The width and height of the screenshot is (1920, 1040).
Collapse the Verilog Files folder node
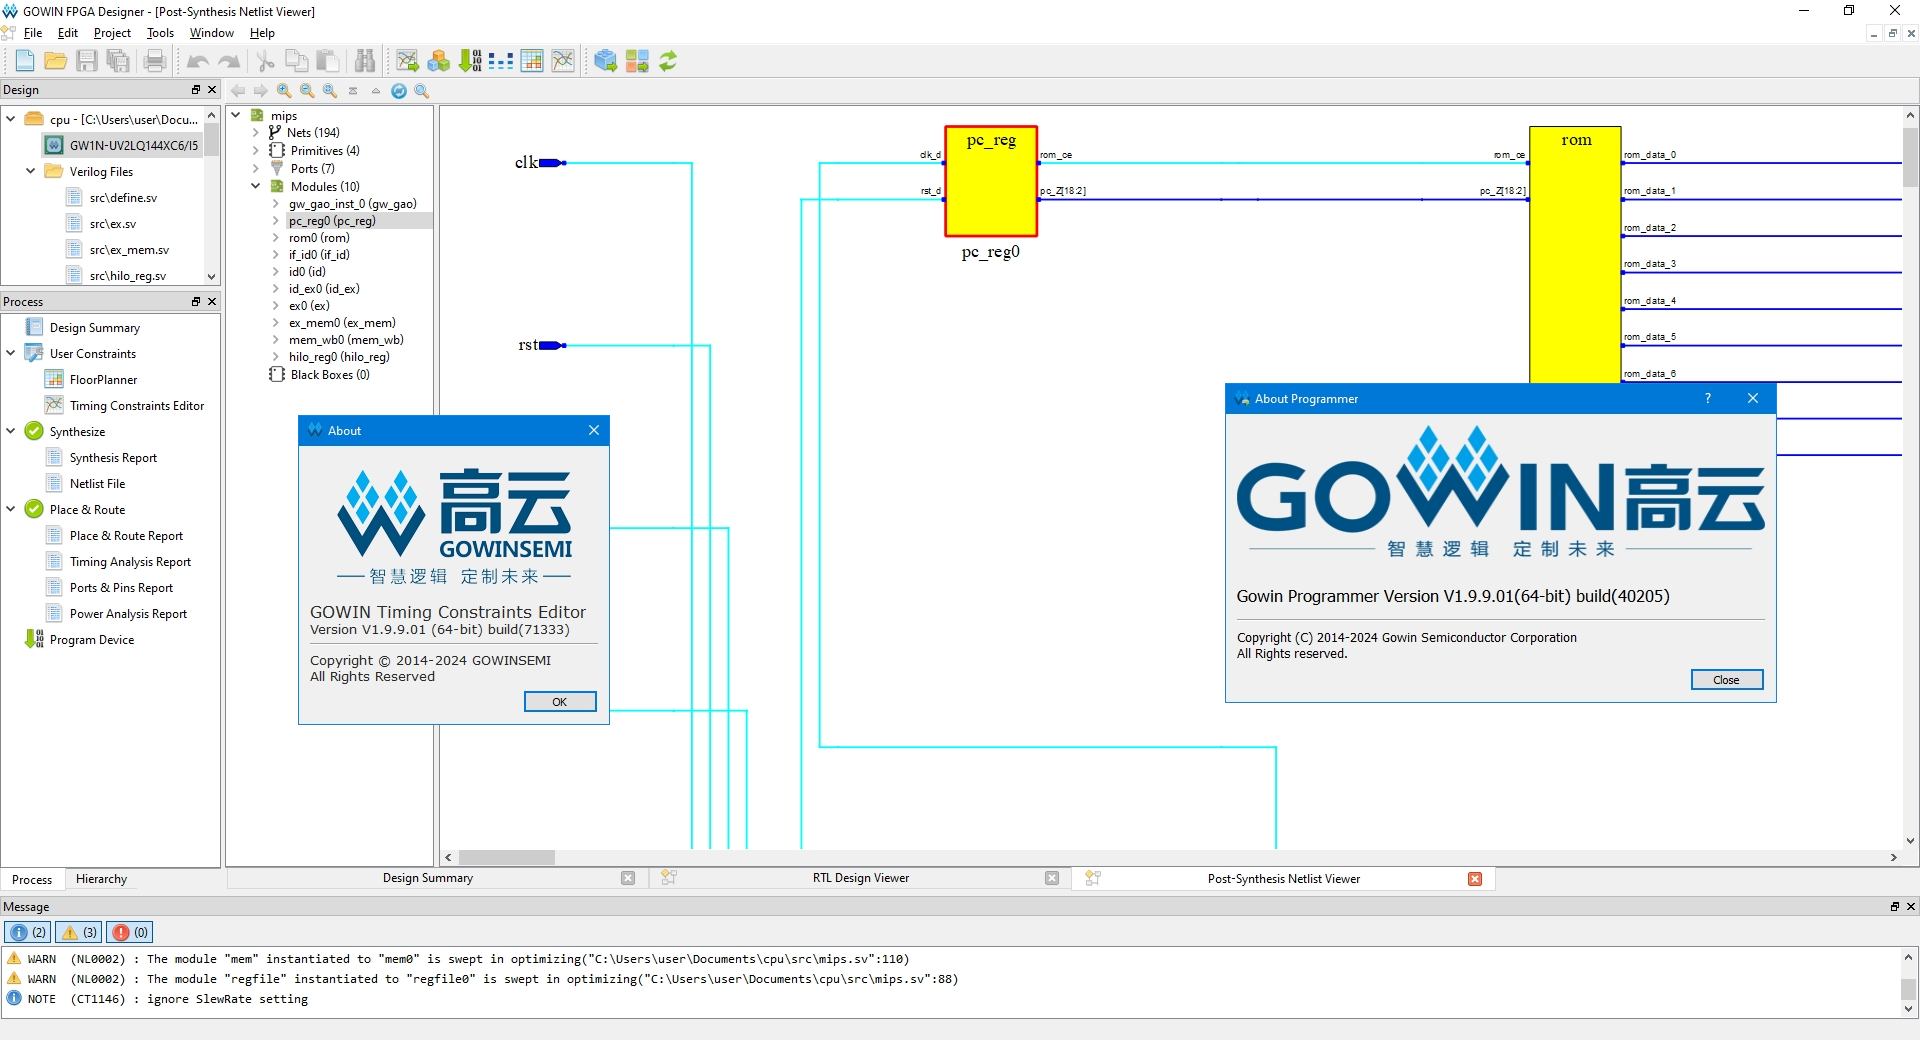[x=30, y=171]
